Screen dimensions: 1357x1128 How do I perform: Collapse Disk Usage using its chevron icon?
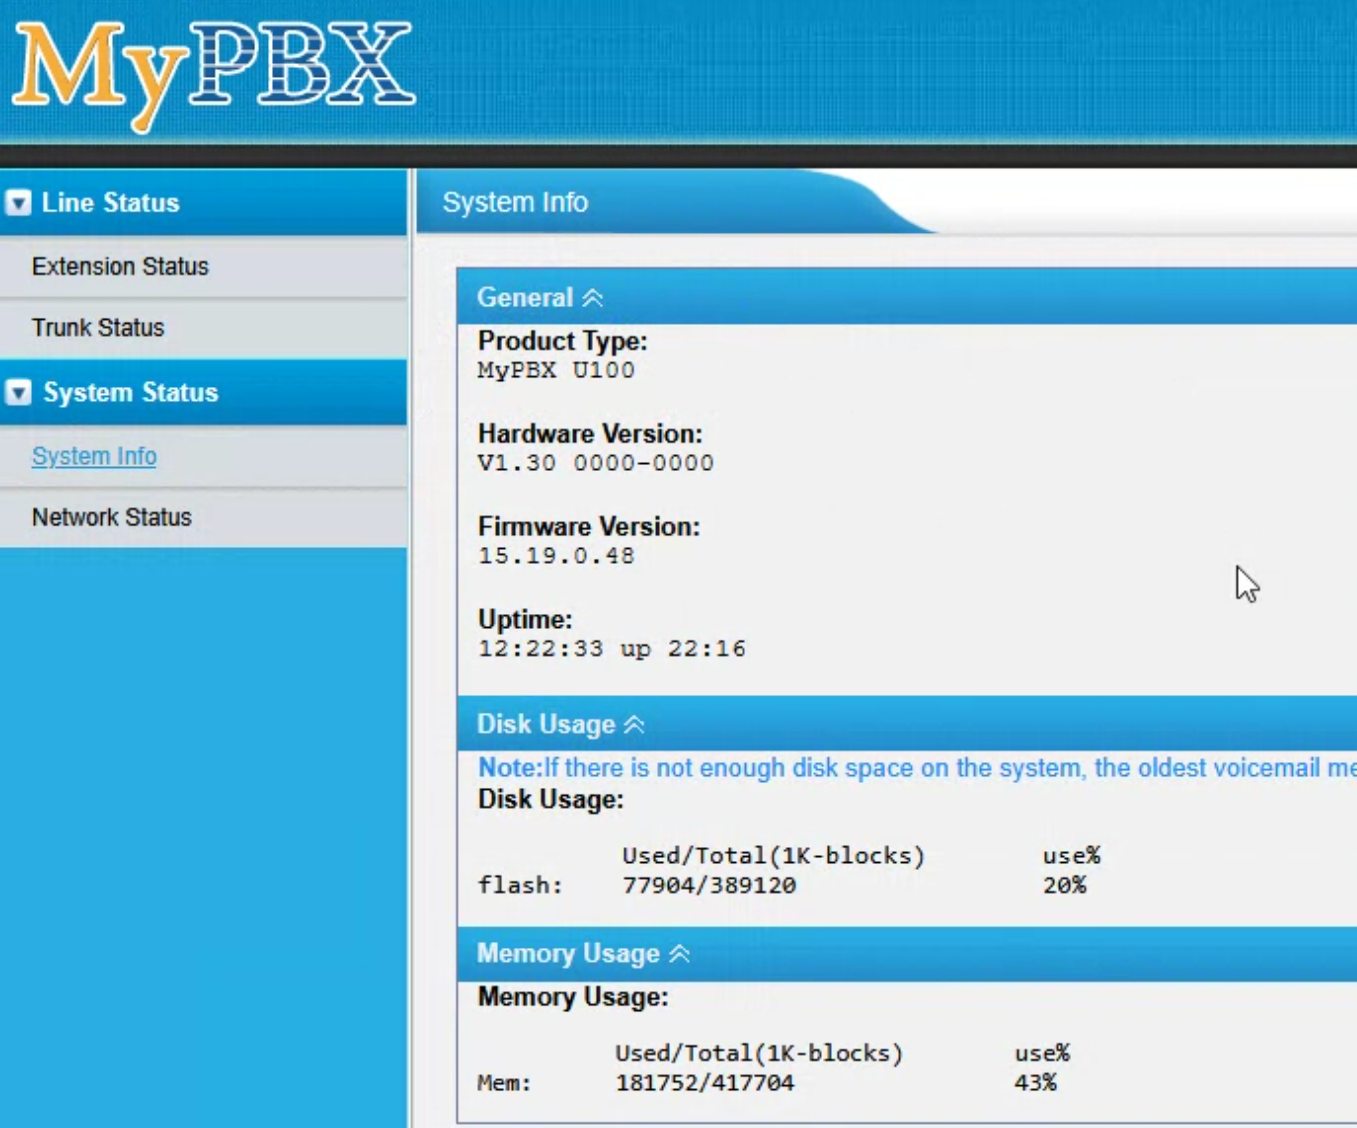coord(634,725)
